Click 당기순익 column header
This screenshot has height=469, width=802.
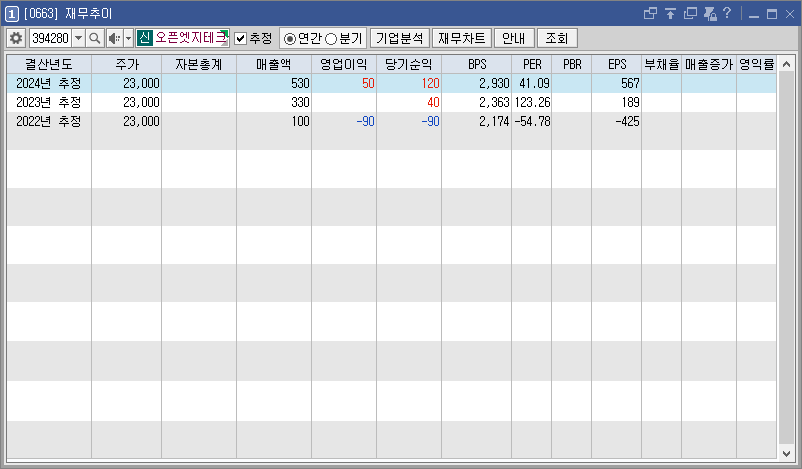click(x=409, y=64)
